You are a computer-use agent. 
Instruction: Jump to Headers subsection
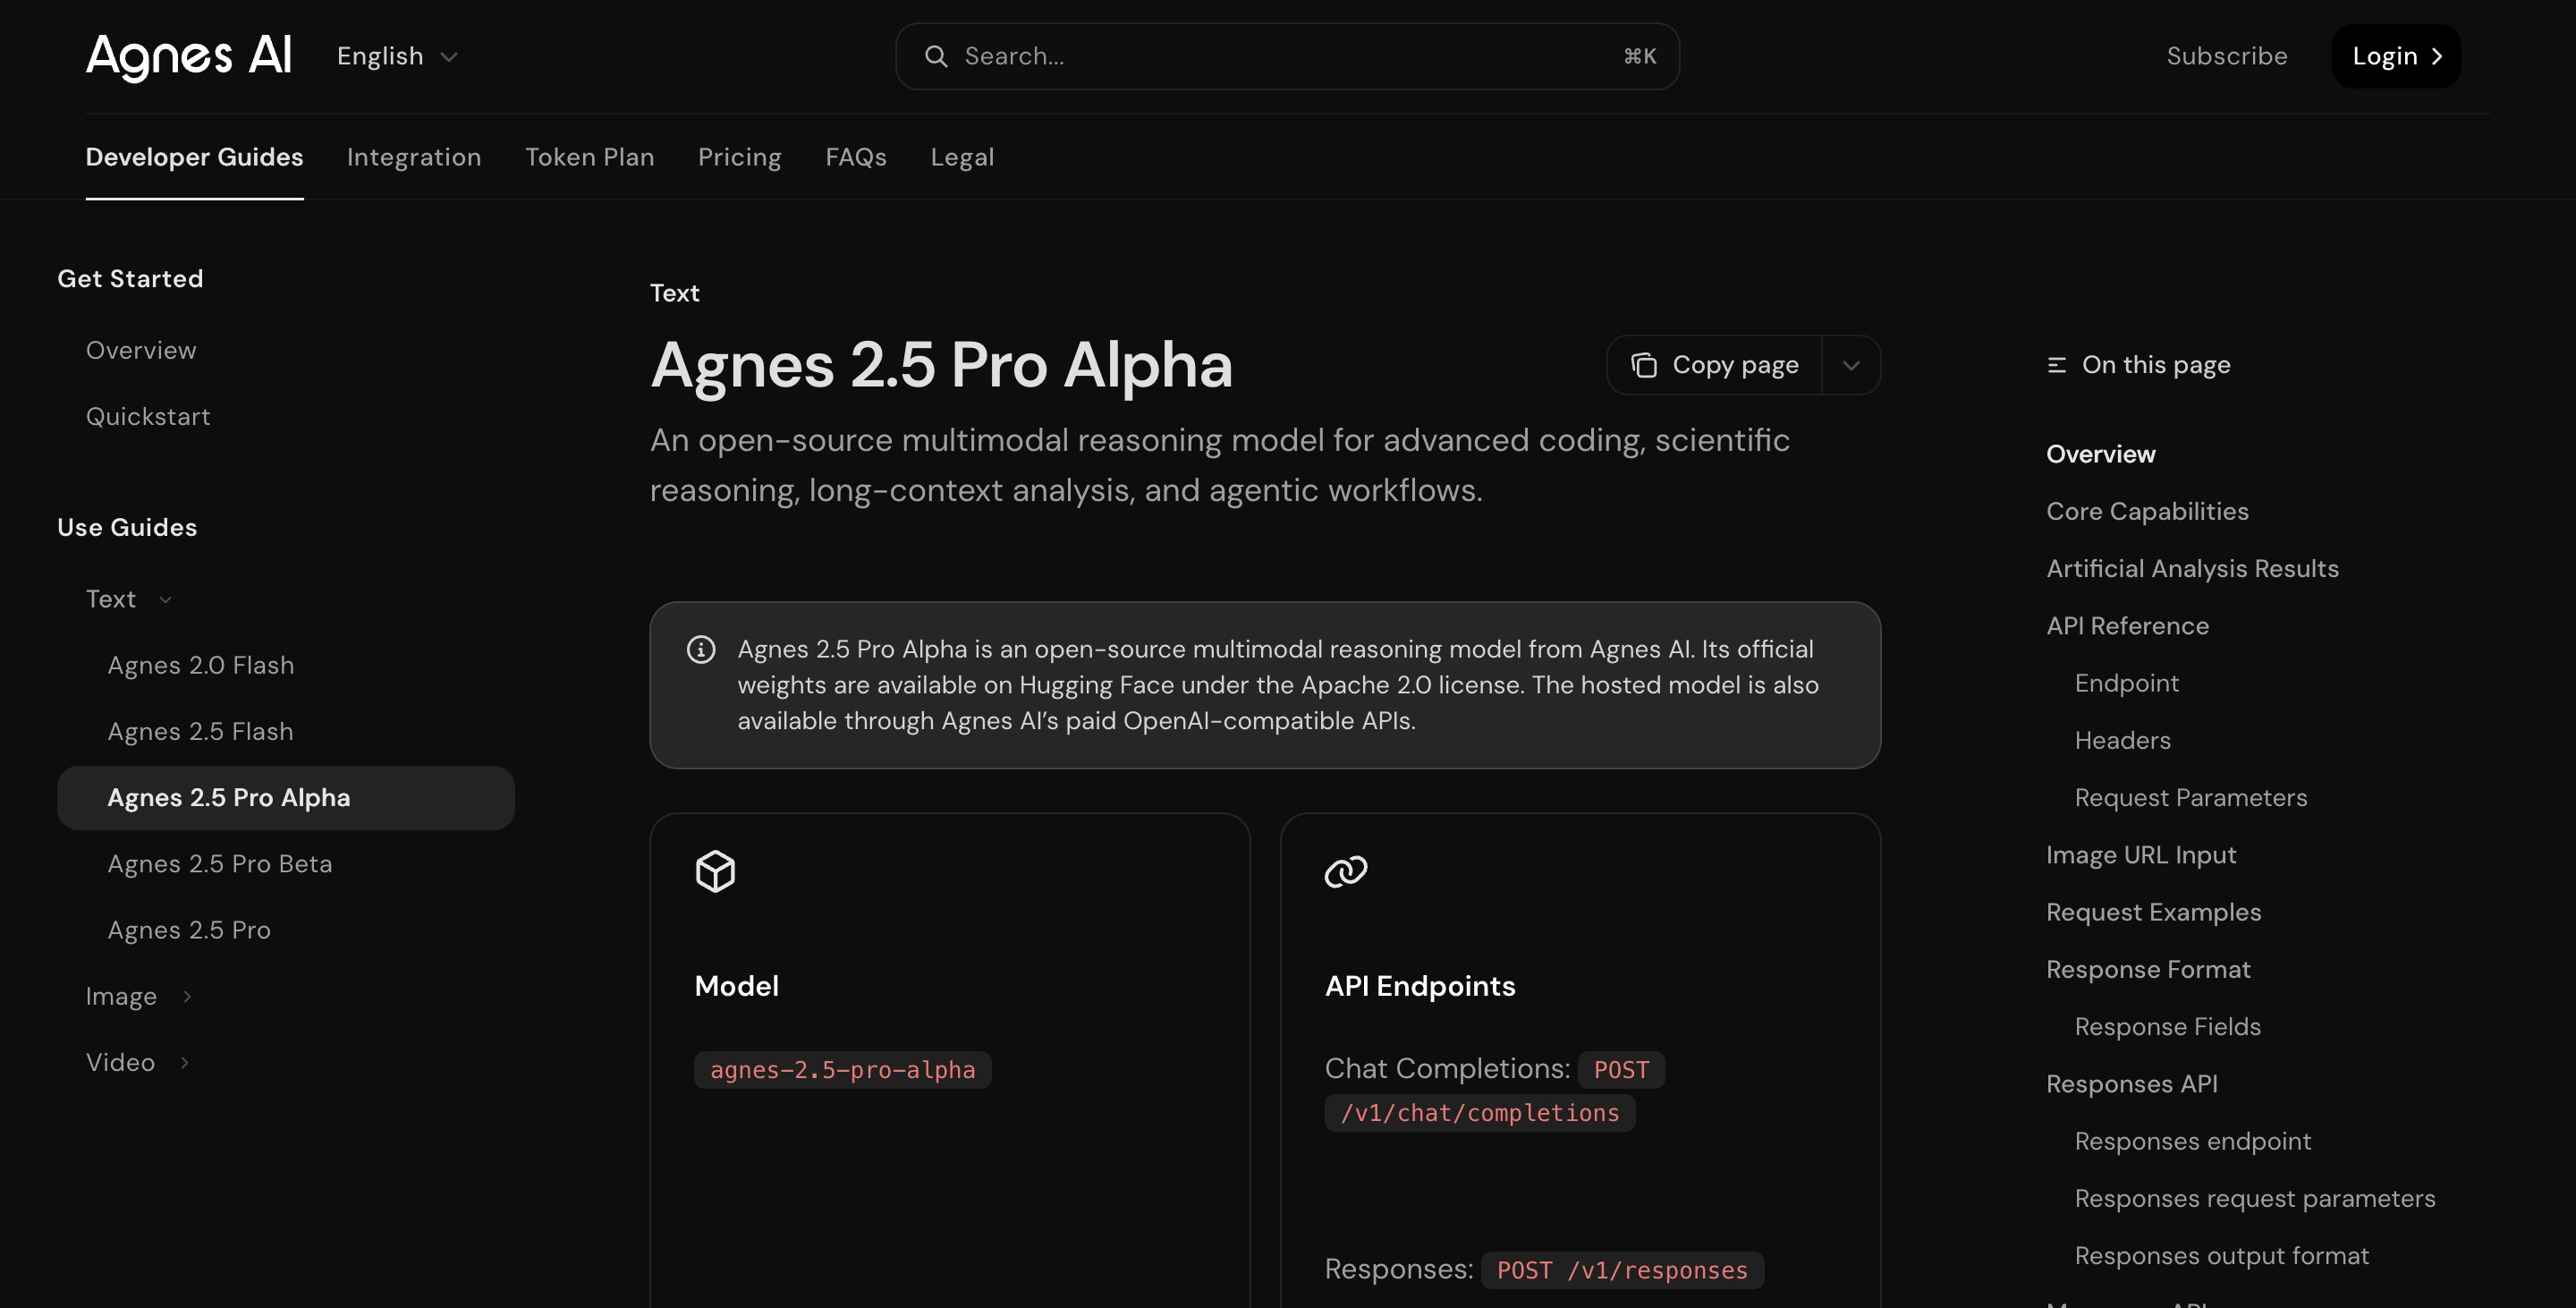tap(2122, 740)
